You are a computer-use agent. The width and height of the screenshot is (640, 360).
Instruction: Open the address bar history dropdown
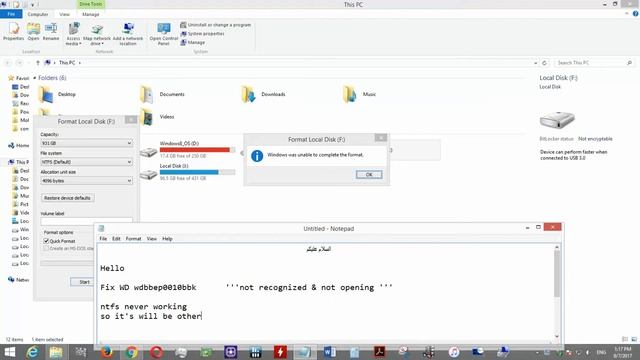[536, 63]
